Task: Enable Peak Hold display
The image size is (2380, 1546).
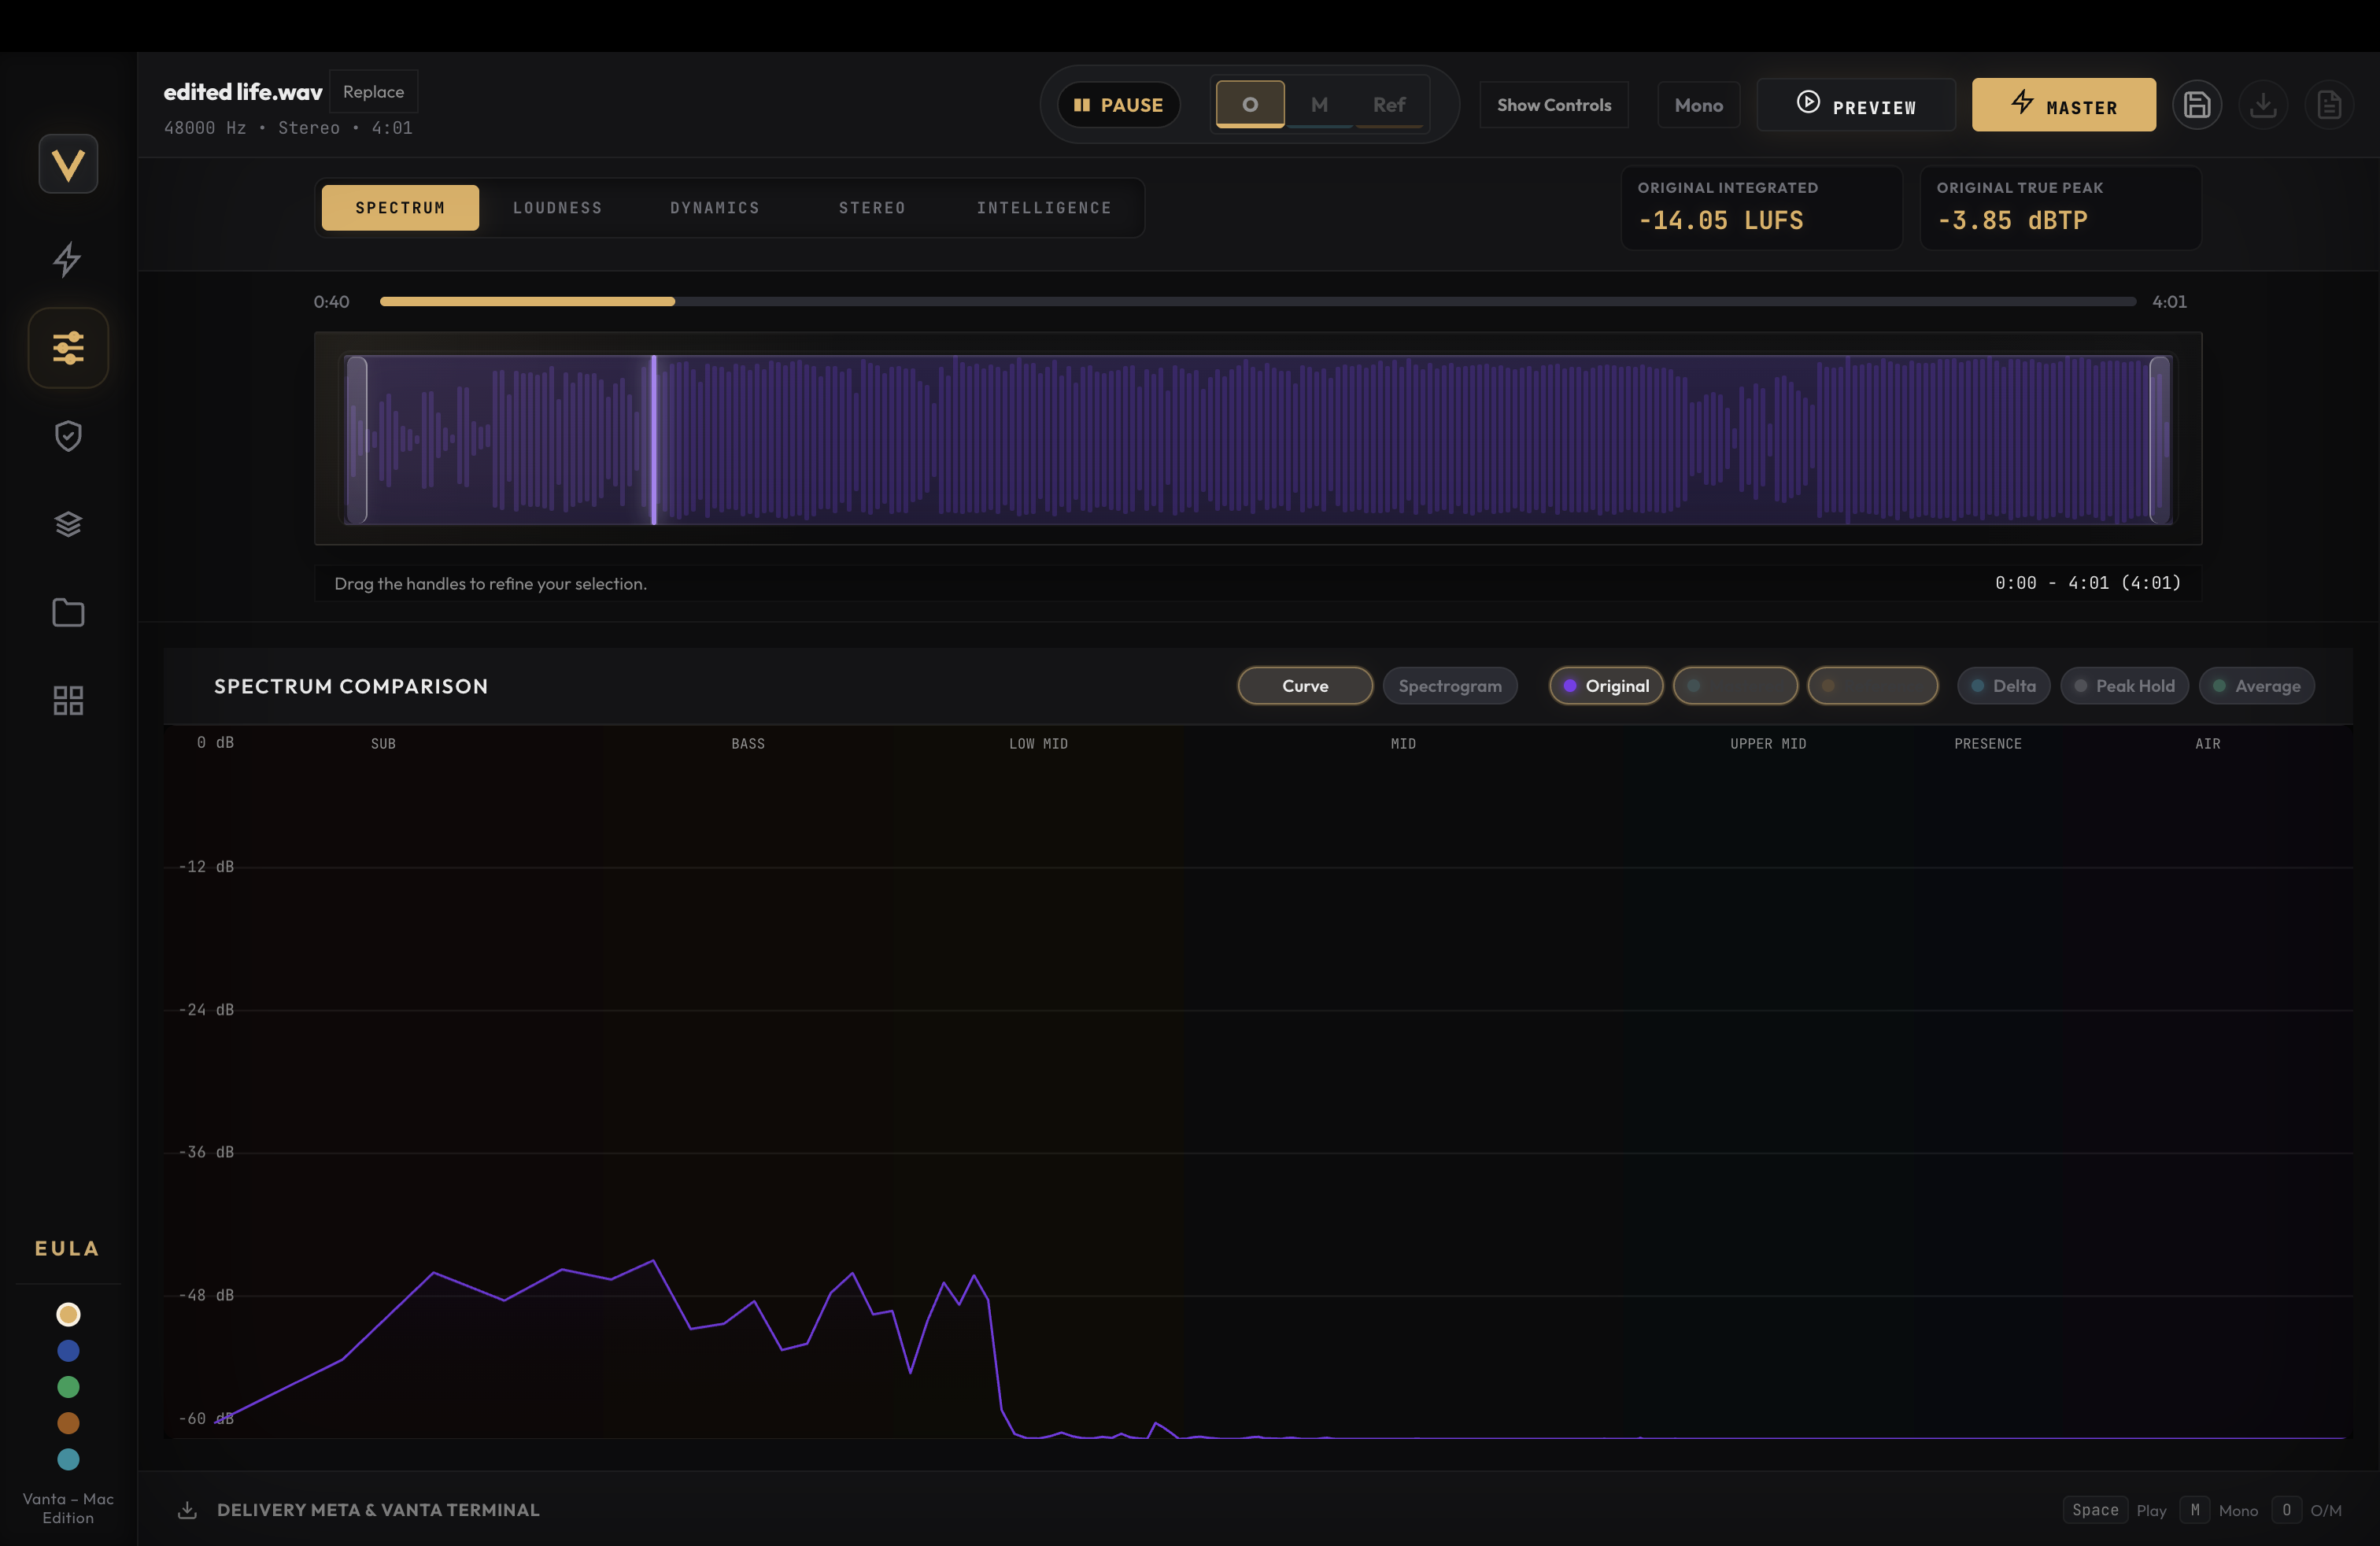Action: 2124,686
